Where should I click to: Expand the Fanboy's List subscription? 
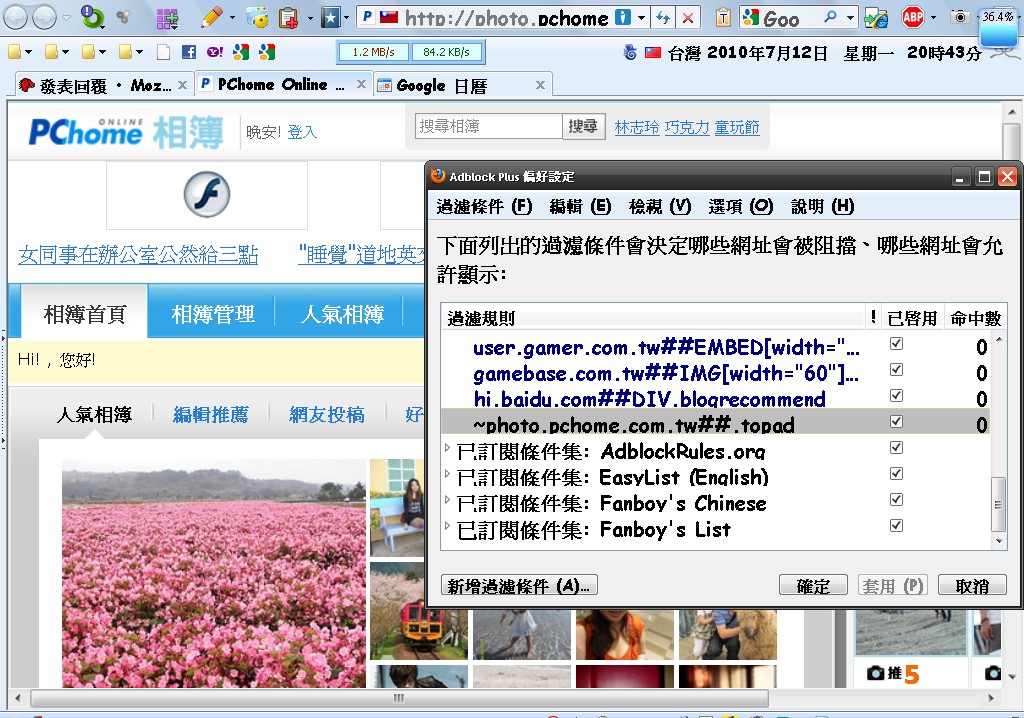(x=447, y=527)
